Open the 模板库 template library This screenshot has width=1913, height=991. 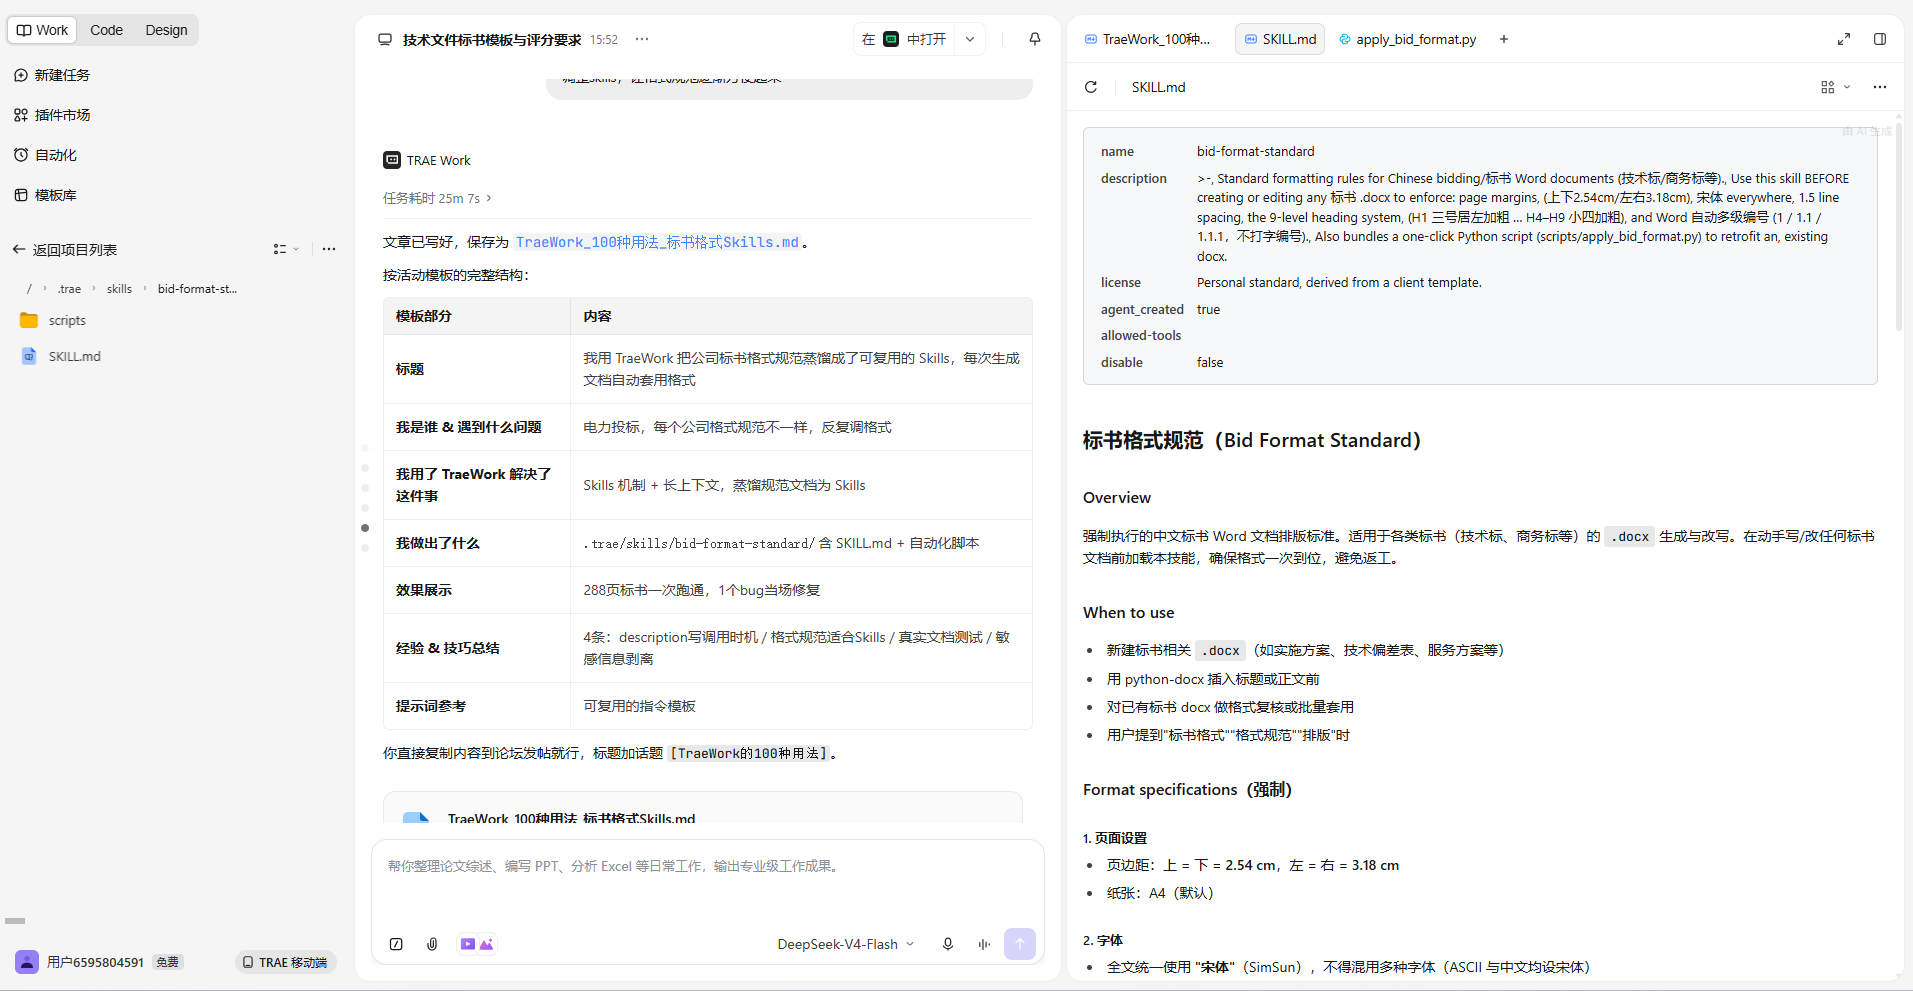45,195
